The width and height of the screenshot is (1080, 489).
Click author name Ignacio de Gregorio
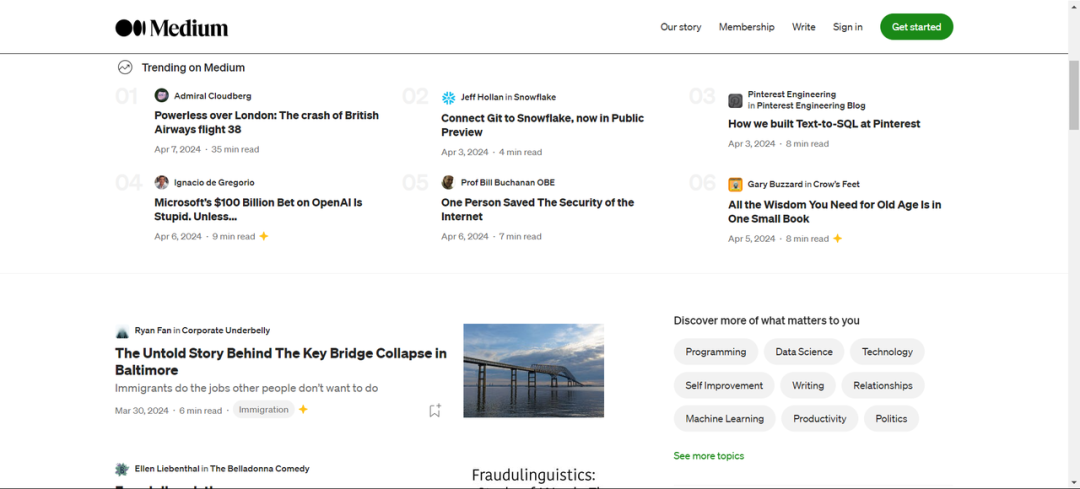pyautogui.click(x=214, y=183)
